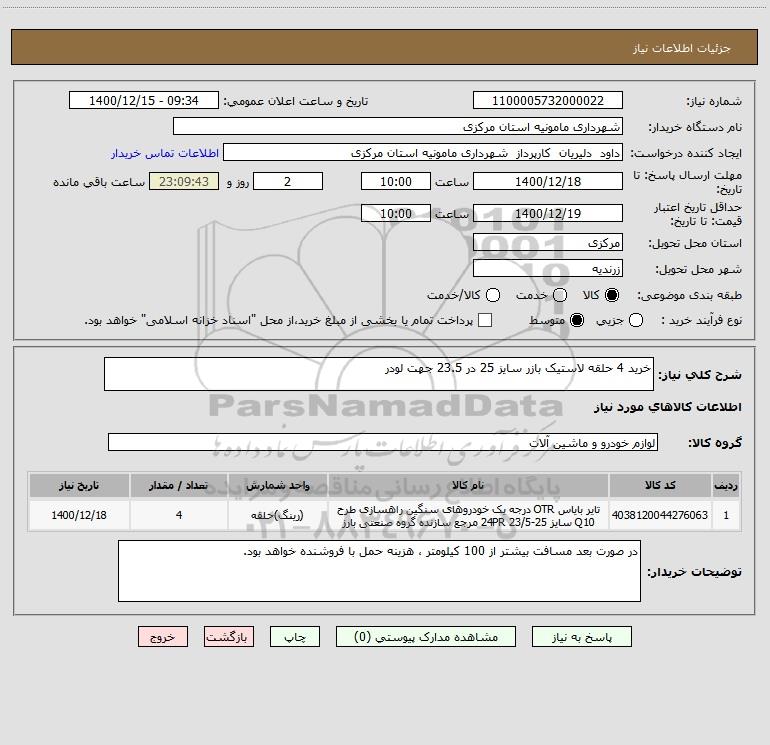
Task: Select the خدمت radio button
Action: pos(560,295)
